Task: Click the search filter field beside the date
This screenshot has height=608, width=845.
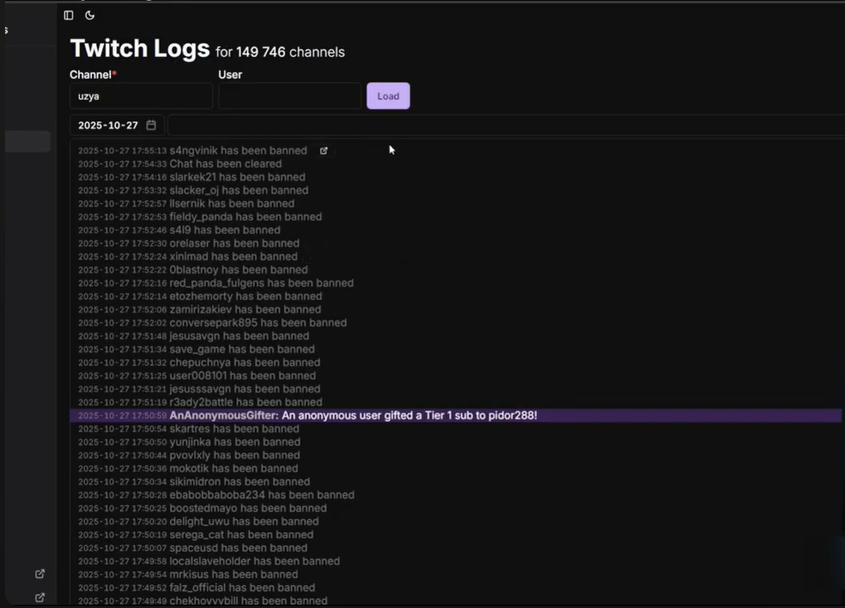Action: click(x=505, y=125)
